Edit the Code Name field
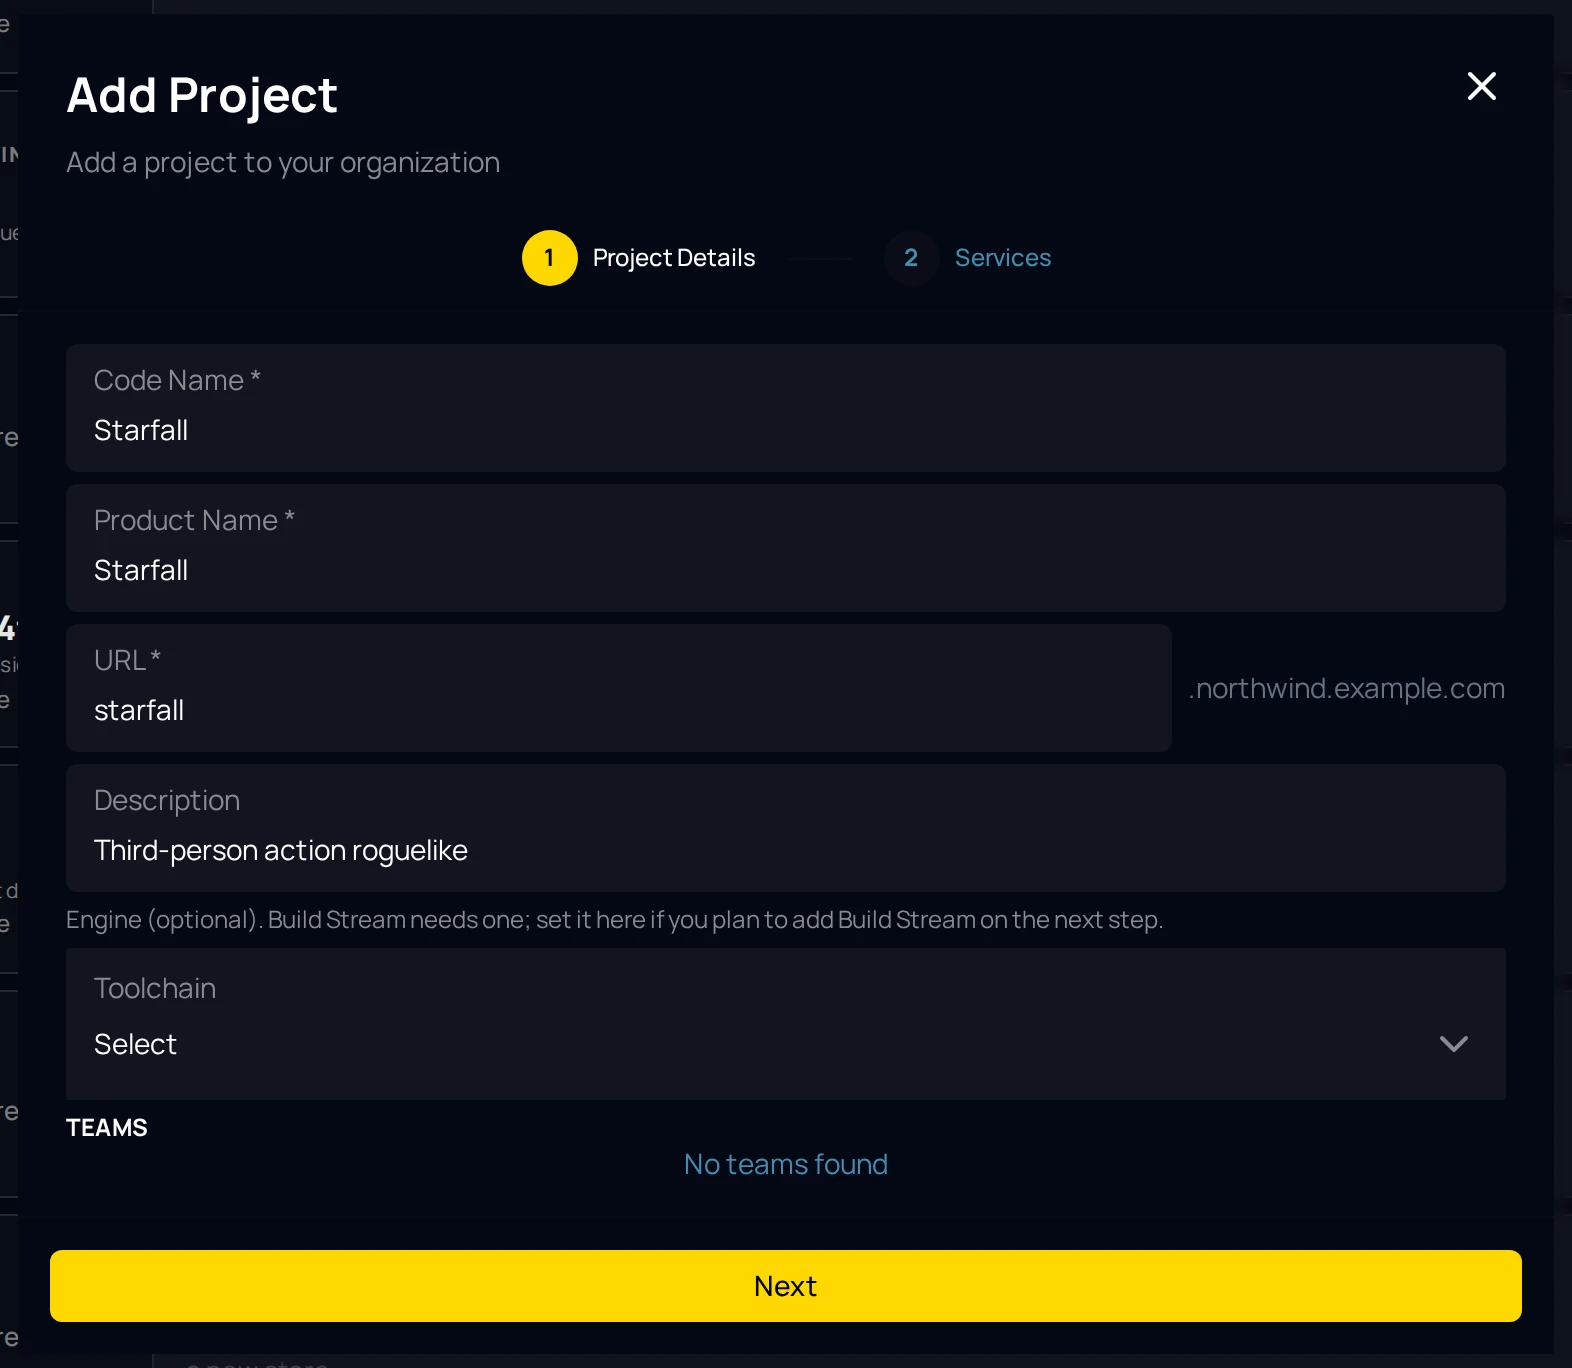Viewport: 1572px width, 1368px height. coord(786,408)
